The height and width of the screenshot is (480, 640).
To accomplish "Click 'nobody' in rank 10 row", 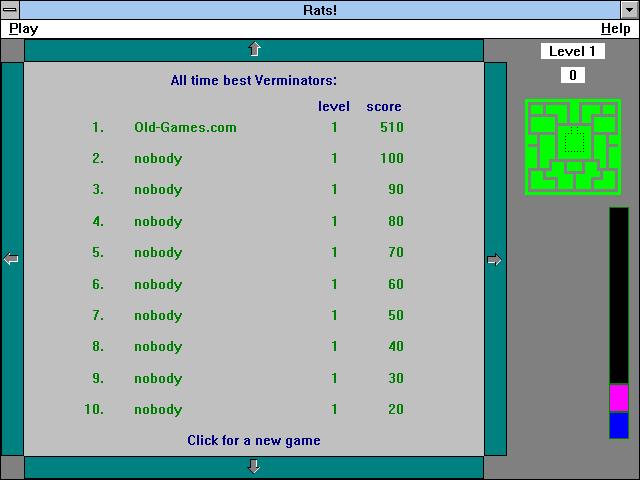I will click(158, 409).
